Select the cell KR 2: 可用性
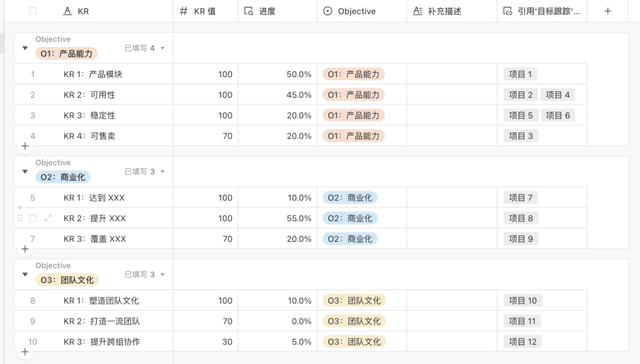640x364 pixels. point(89,95)
